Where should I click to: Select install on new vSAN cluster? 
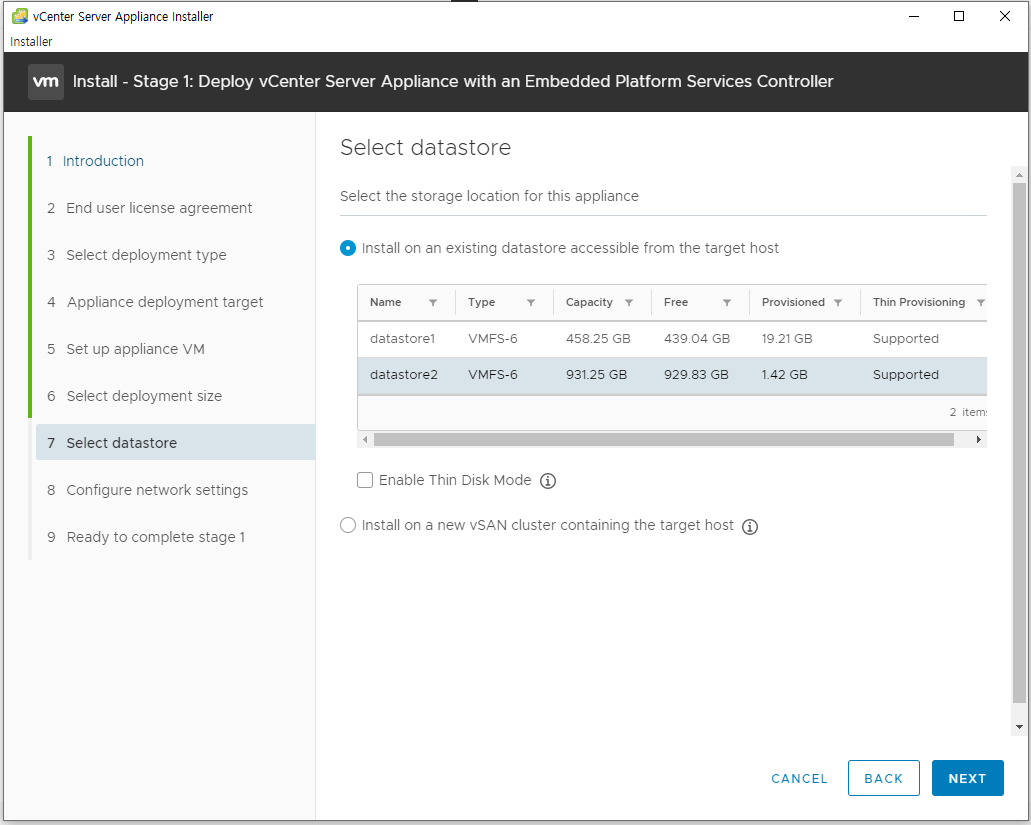348,526
